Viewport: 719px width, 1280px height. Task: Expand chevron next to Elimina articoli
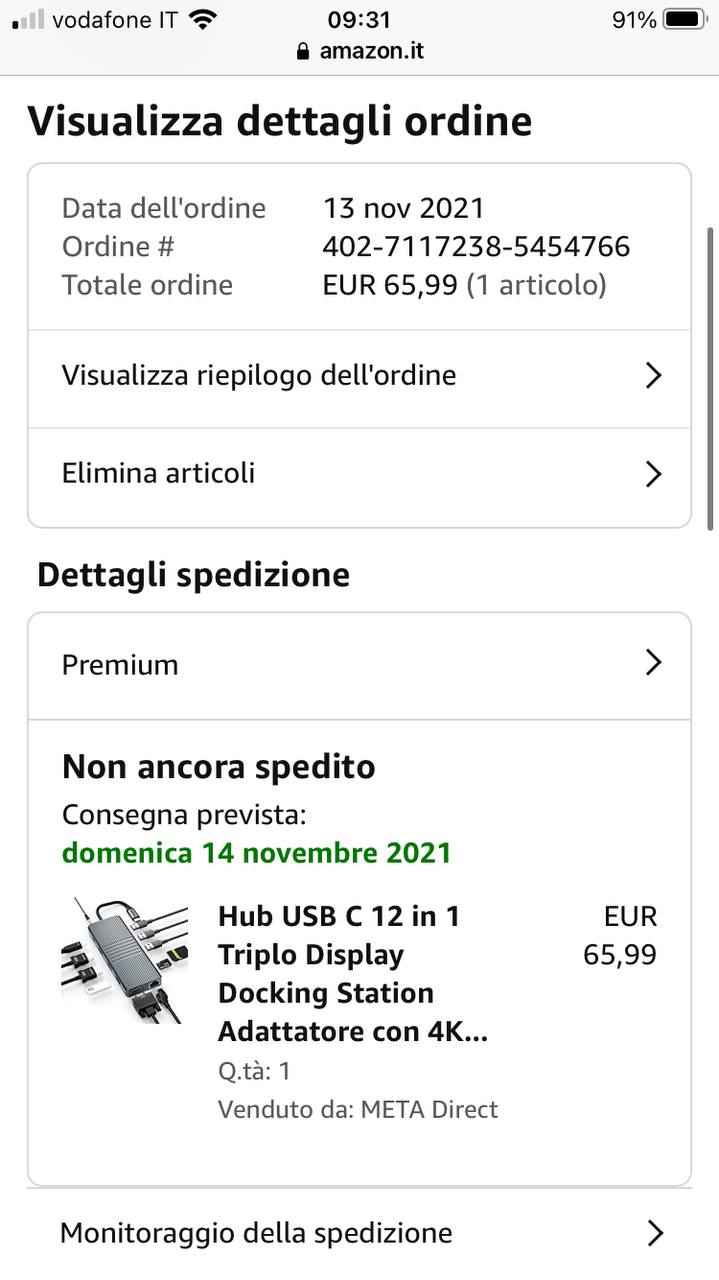click(653, 473)
